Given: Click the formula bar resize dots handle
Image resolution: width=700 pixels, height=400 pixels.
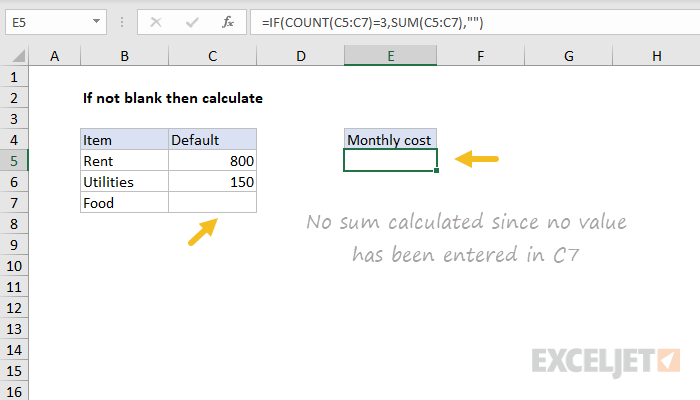Looking at the screenshot, I should point(122,22).
